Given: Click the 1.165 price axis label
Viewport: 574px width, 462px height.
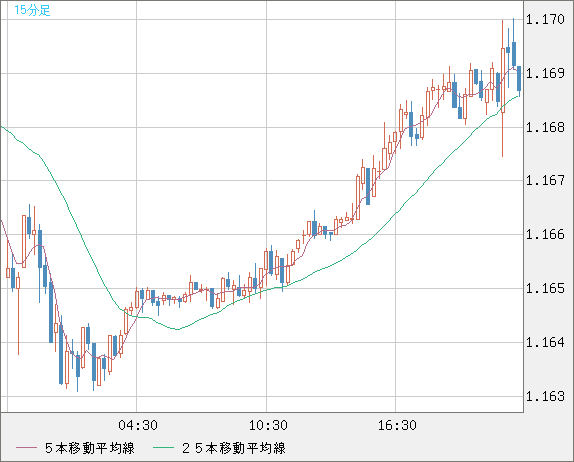Looking at the screenshot, I should (x=545, y=288).
